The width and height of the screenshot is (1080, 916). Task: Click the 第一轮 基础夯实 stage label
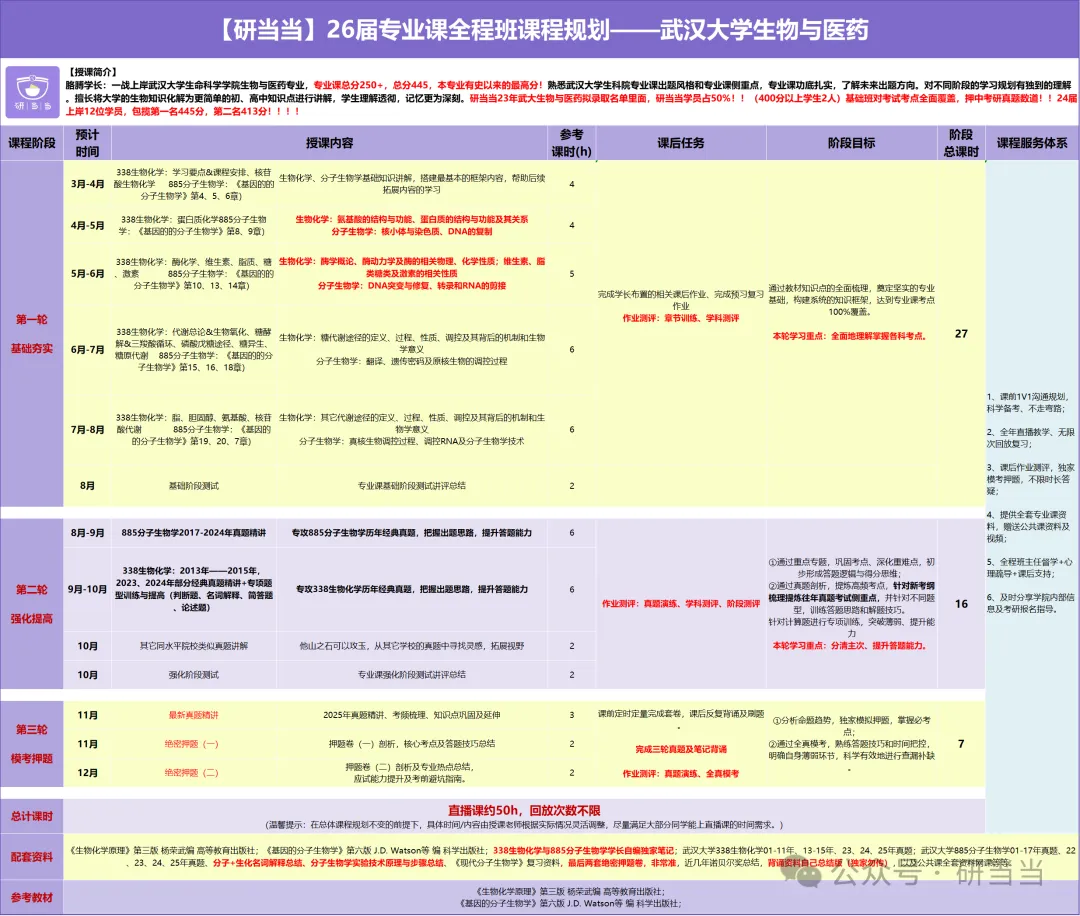tap(32, 334)
